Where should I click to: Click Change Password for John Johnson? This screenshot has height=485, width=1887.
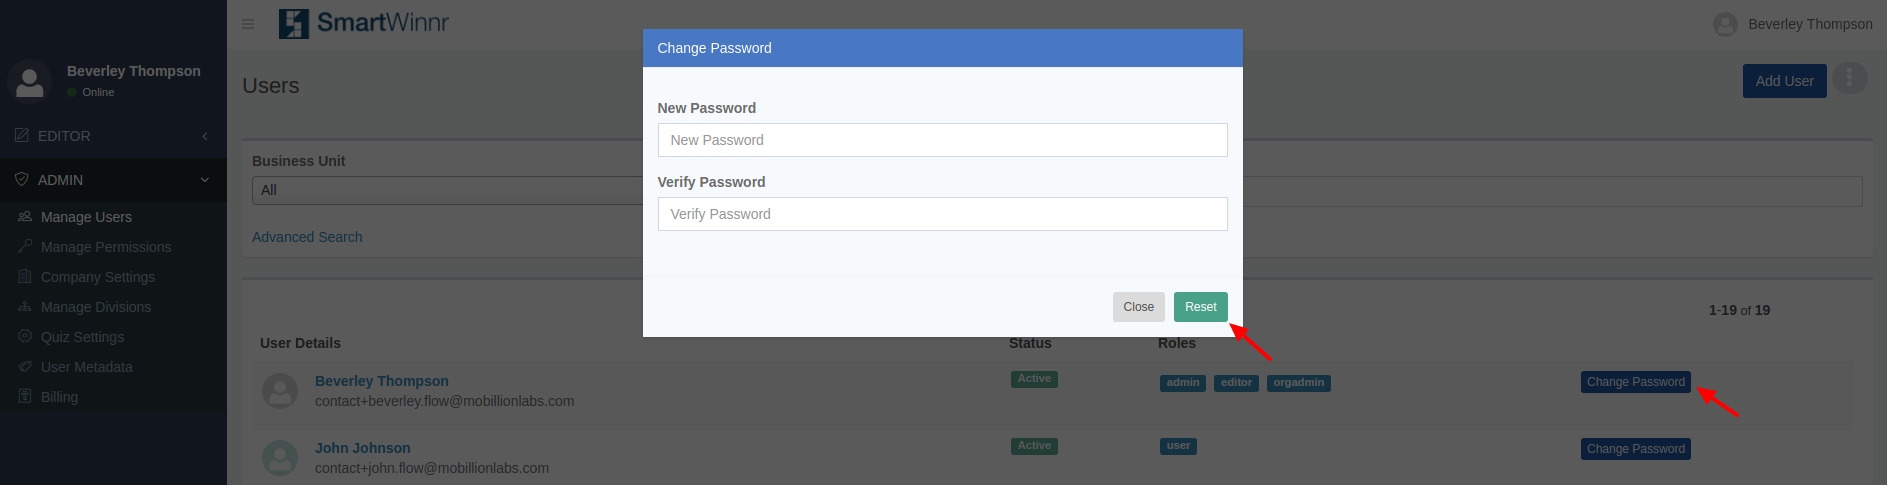(x=1635, y=449)
